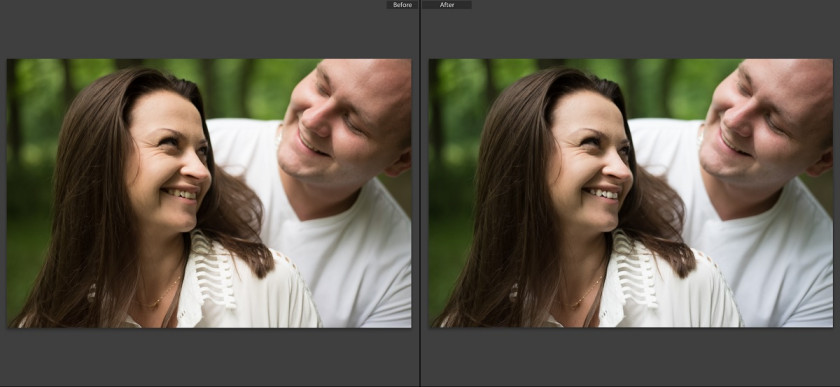Viewport: 840px width, 387px height.
Task: Select the Before photo preview
Action: 209,193
